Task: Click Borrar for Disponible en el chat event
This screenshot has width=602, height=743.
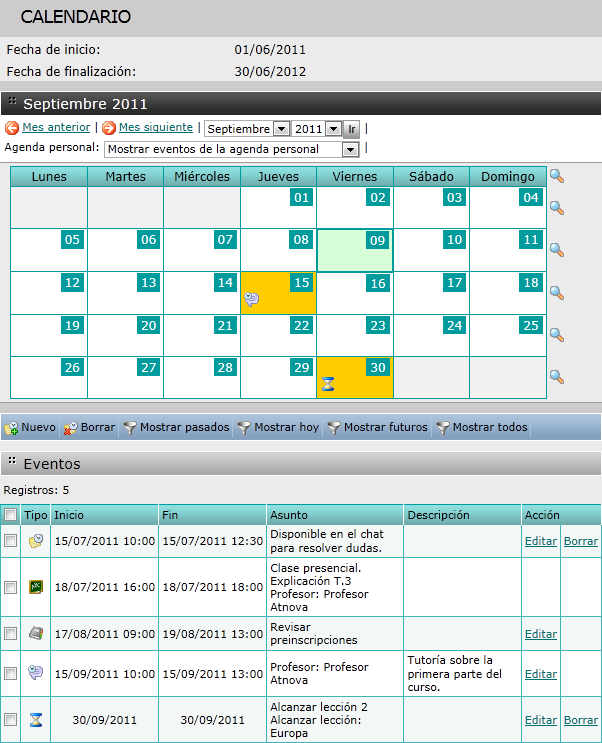Action: [x=581, y=541]
